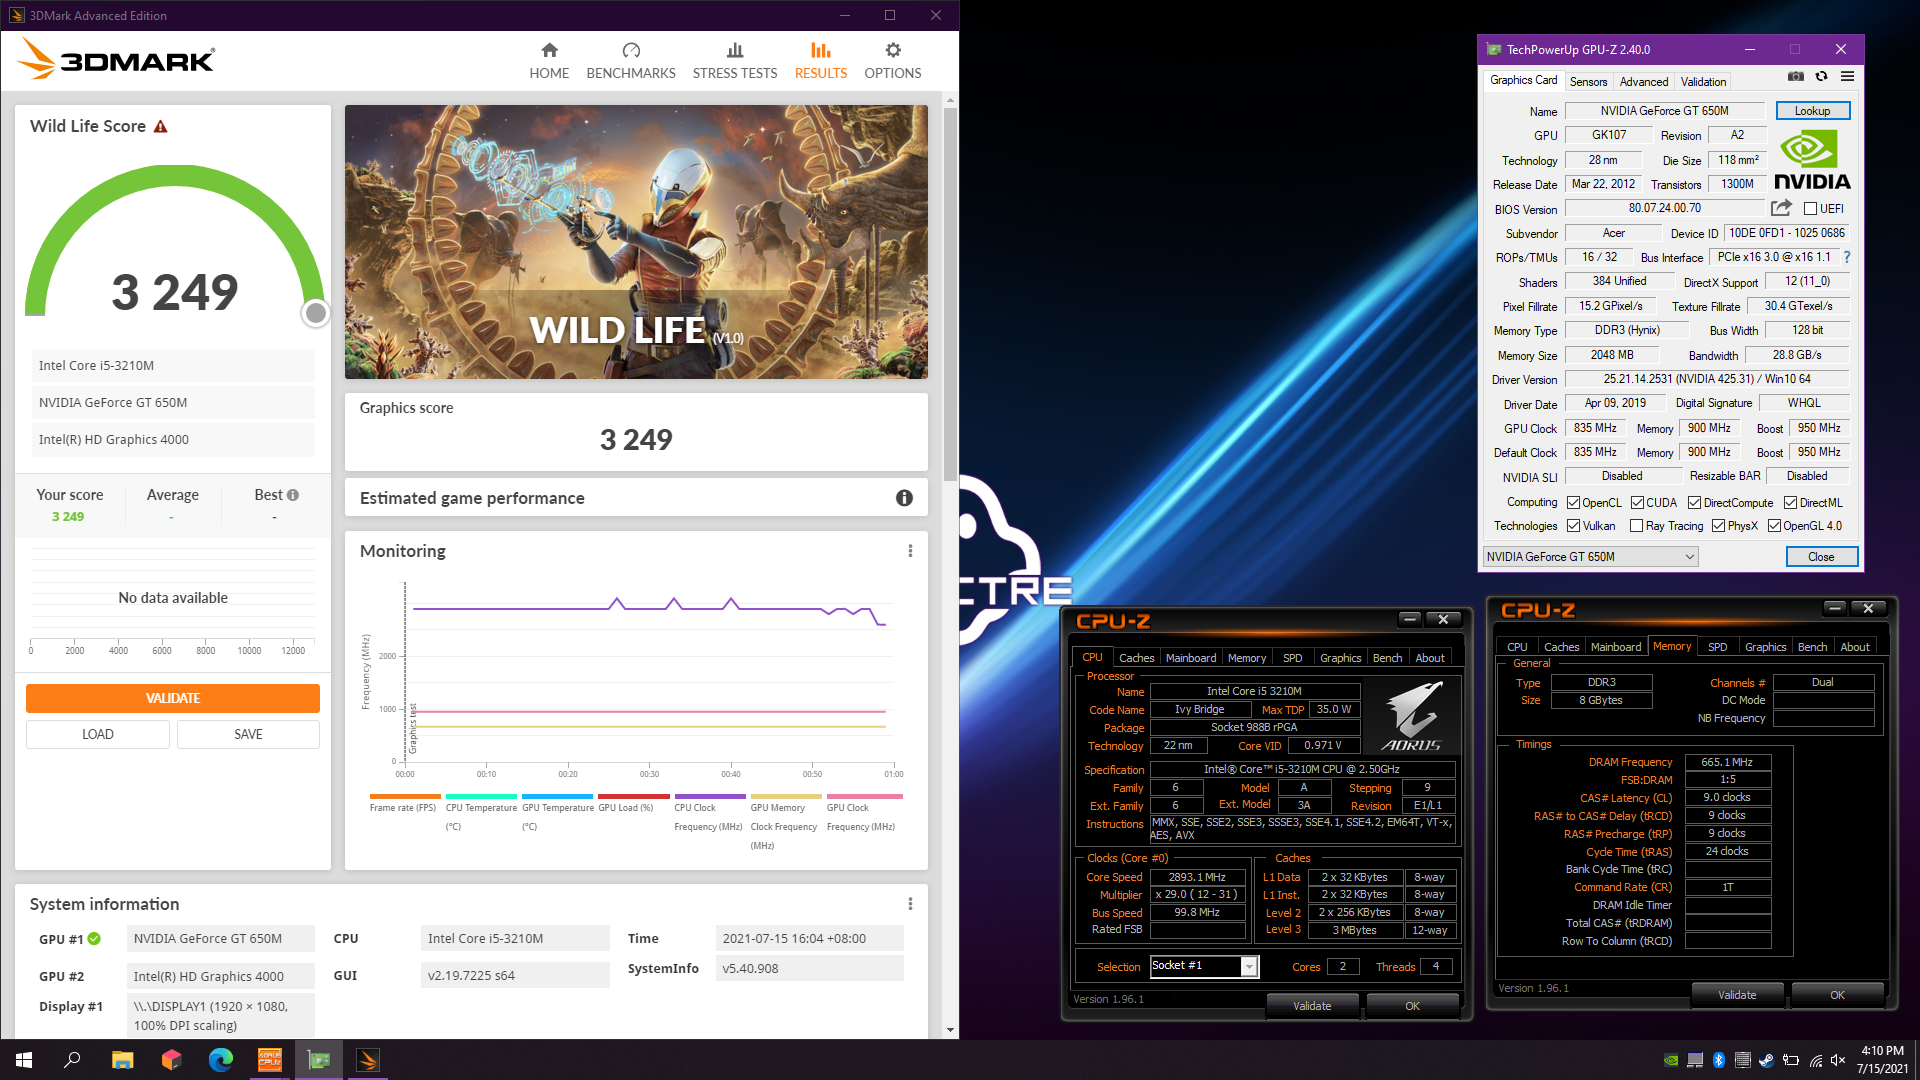
Task: Open the GPU-Z hamburger menu
Action: tap(1848, 77)
